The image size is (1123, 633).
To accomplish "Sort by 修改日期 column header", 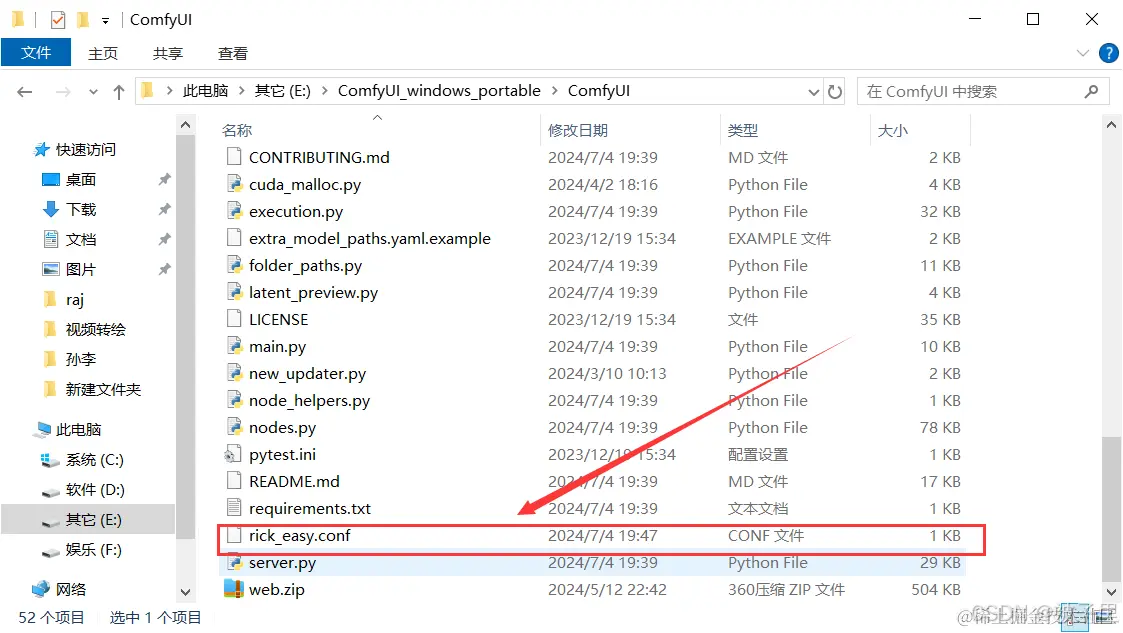I will [x=577, y=130].
